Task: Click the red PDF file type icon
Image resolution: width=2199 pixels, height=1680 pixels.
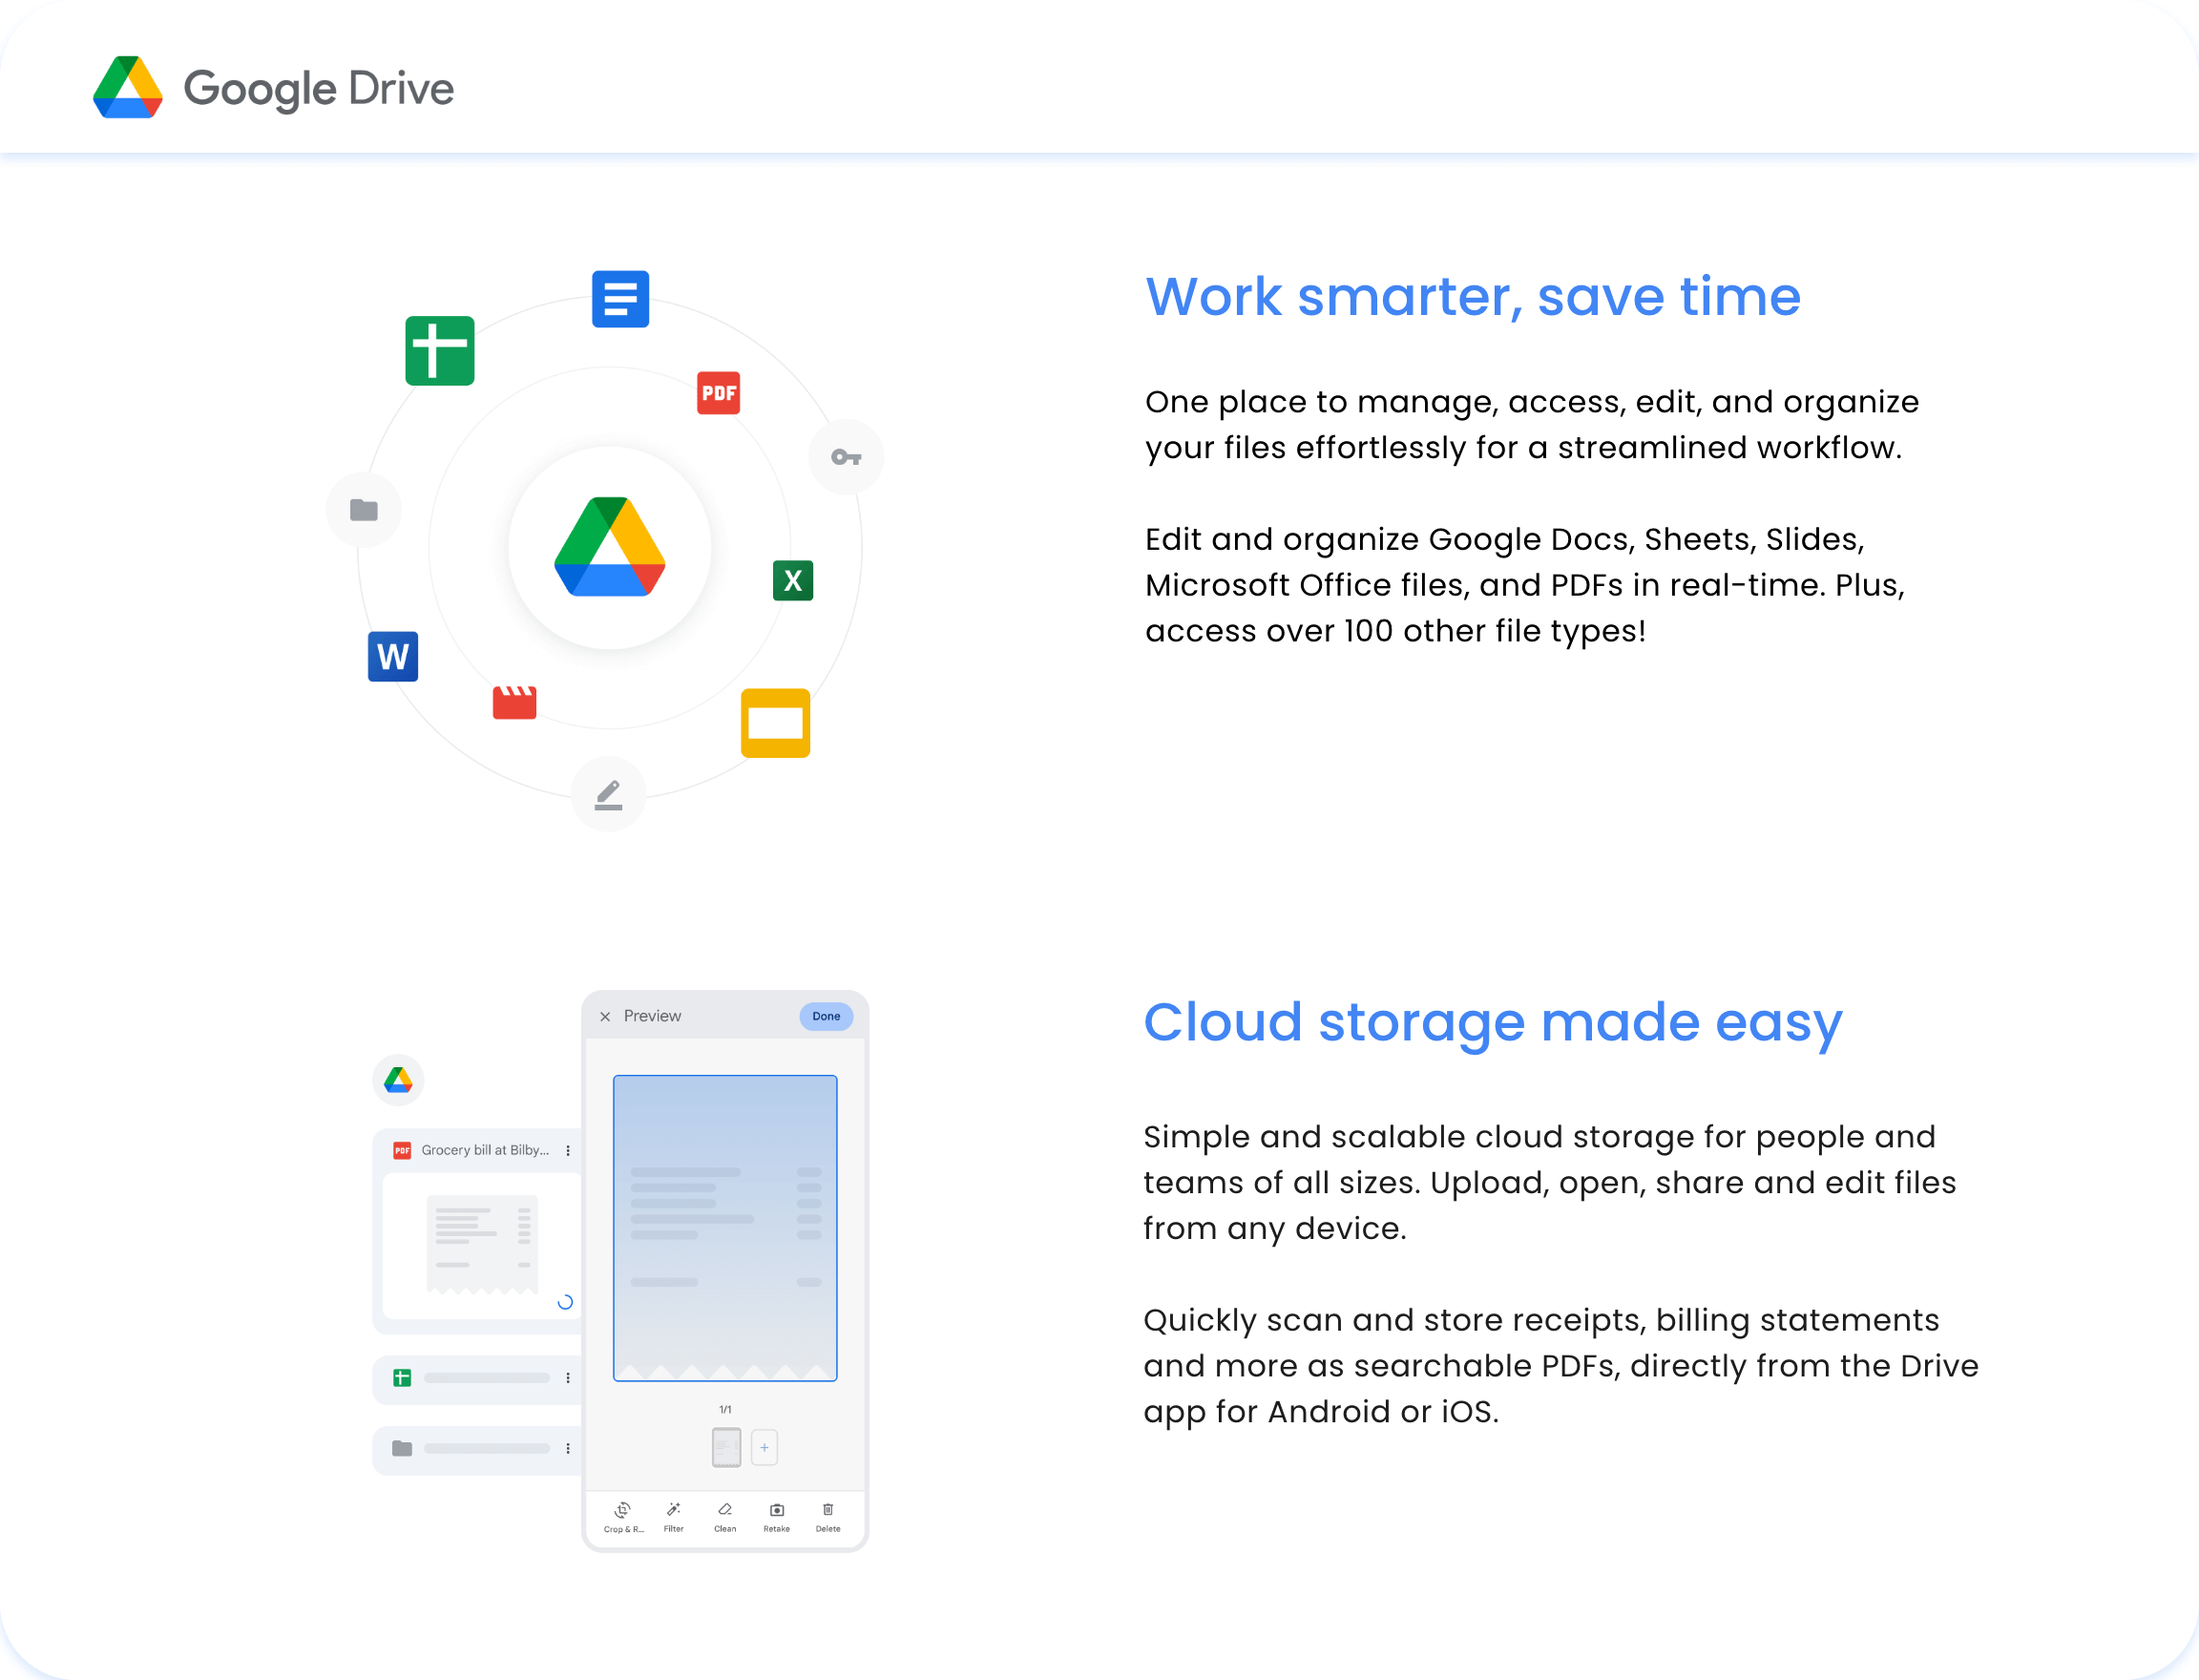Action: click(719, 394)
